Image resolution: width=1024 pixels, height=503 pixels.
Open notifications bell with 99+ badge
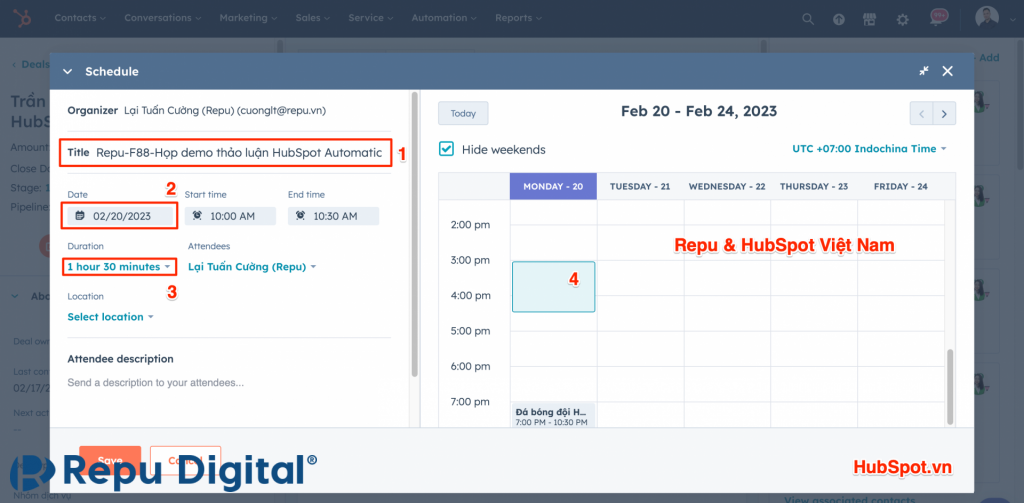pos(938,18)
